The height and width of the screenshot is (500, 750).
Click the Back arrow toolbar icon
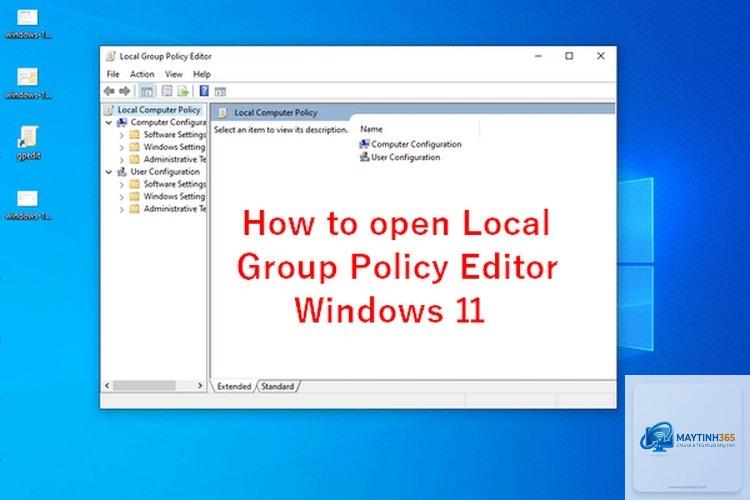coord(109,91)
